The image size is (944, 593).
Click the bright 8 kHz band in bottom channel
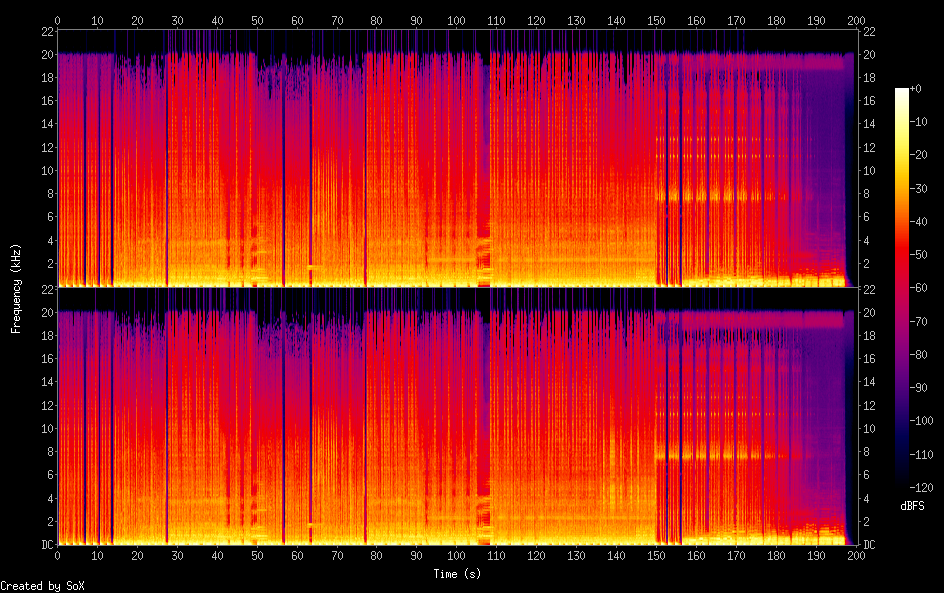click(720, 455)
